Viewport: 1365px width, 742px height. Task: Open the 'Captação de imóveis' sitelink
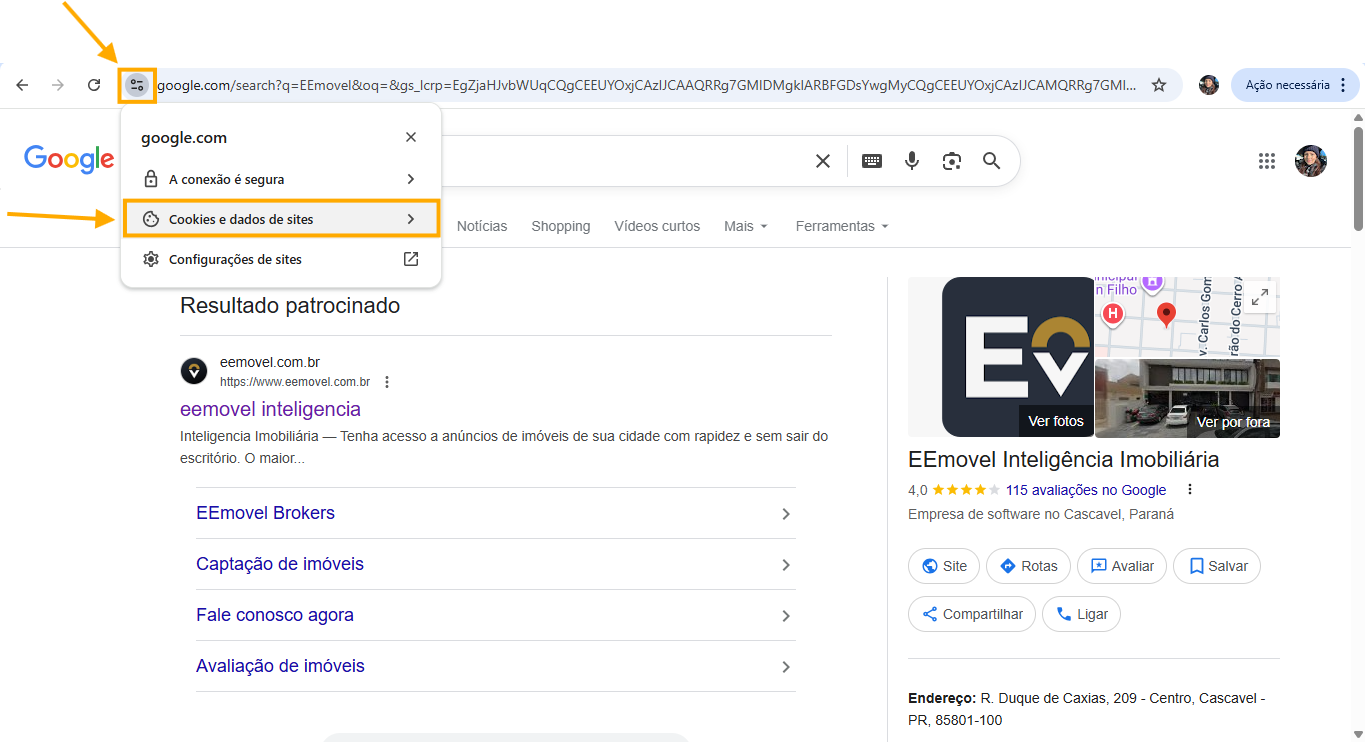(280, 564)
